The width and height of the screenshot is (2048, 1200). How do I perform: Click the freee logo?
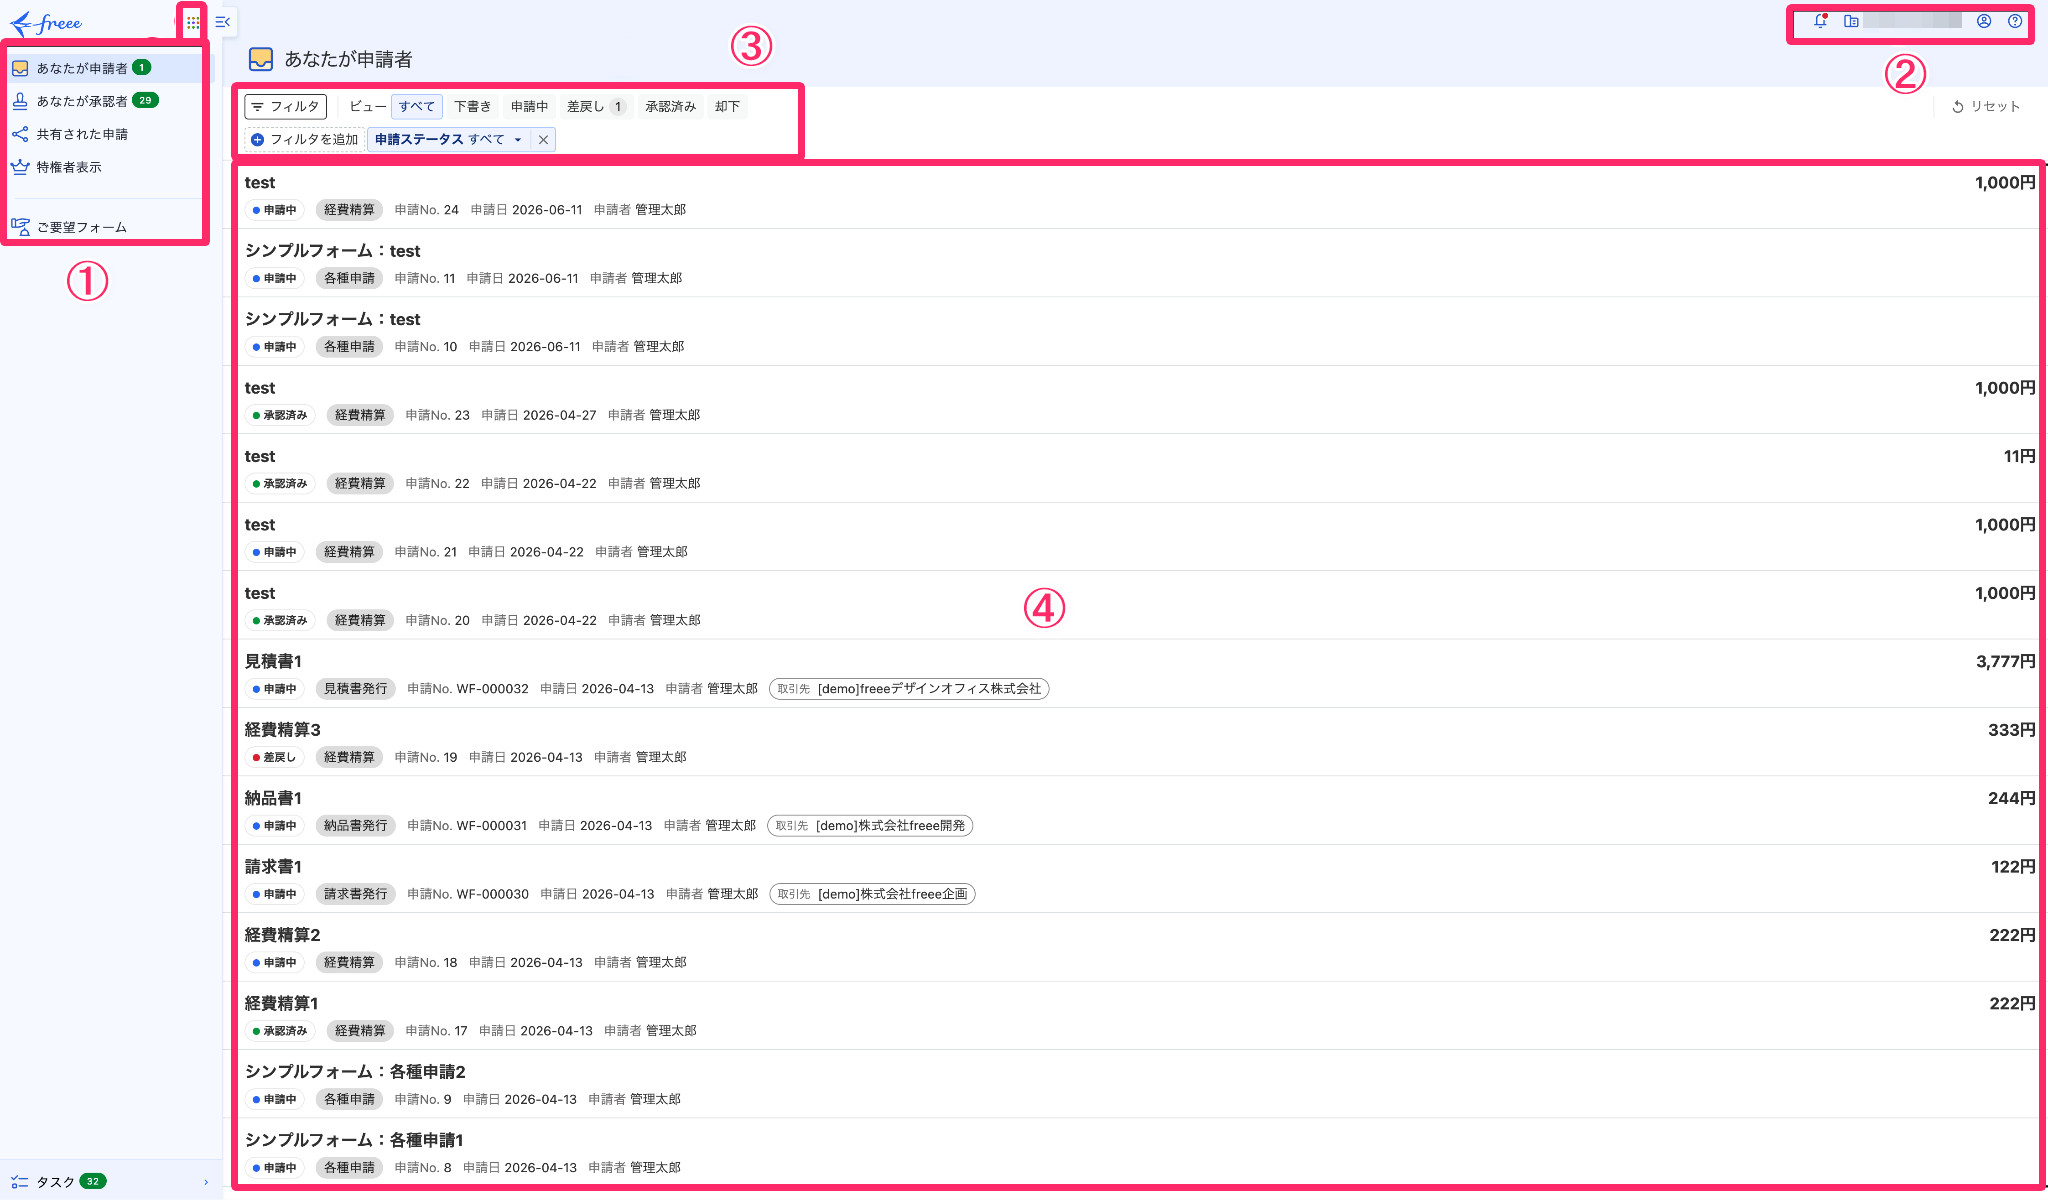click(46, 23)
